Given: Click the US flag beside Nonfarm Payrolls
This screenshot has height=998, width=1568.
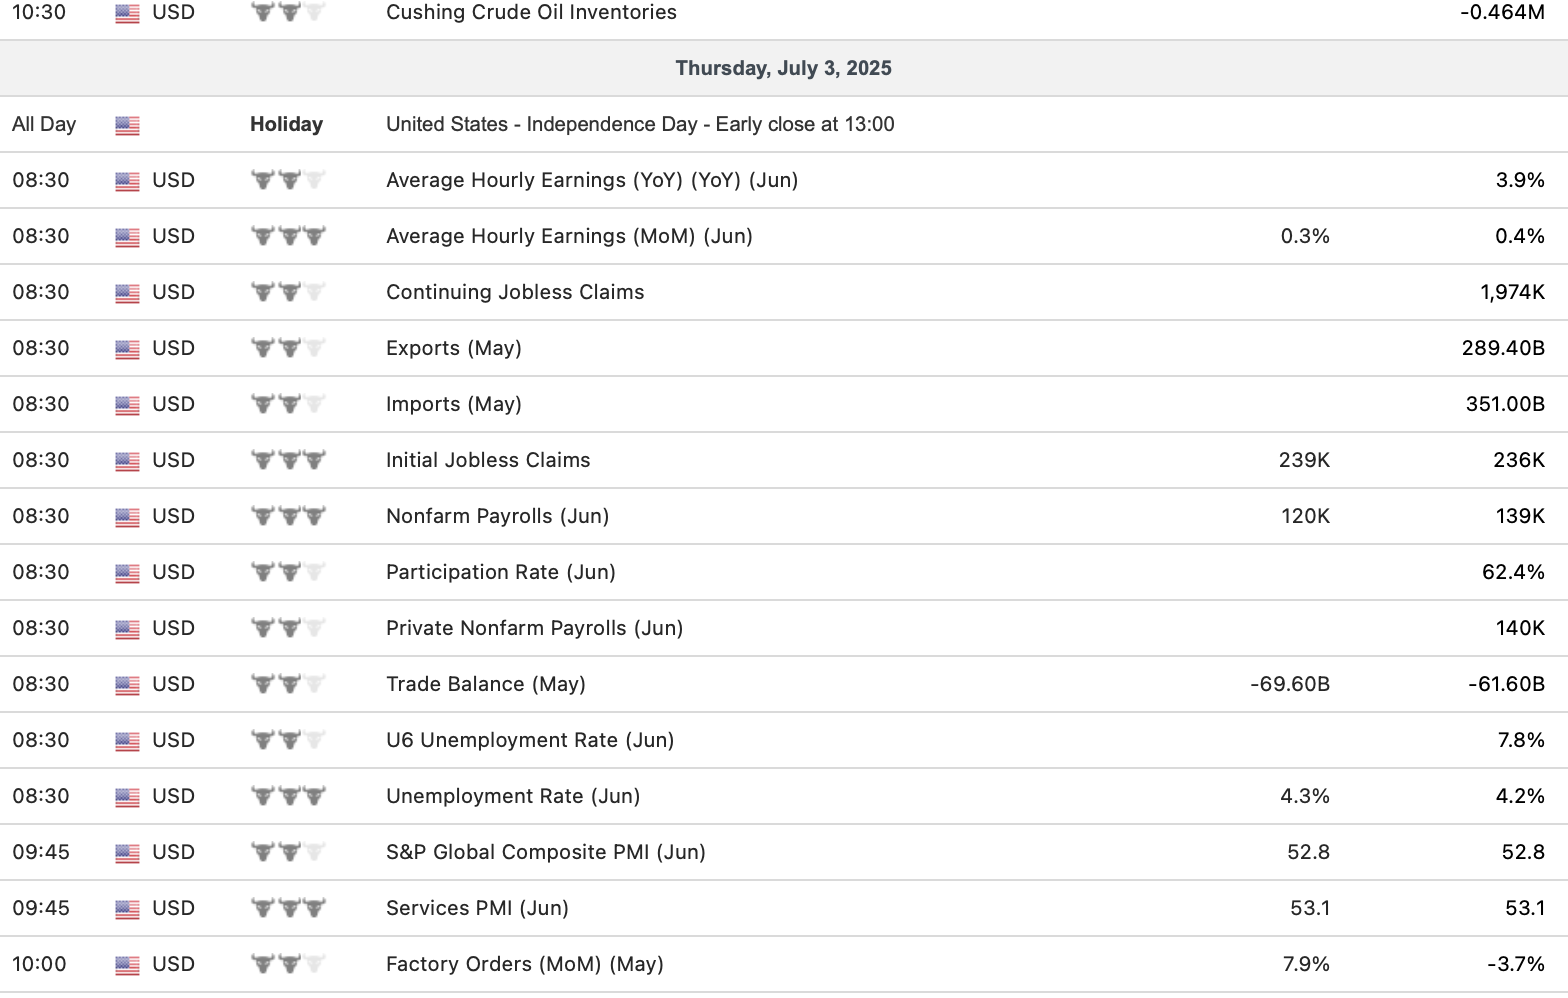Looking at the screenshot, I should [x=127, y=517].
